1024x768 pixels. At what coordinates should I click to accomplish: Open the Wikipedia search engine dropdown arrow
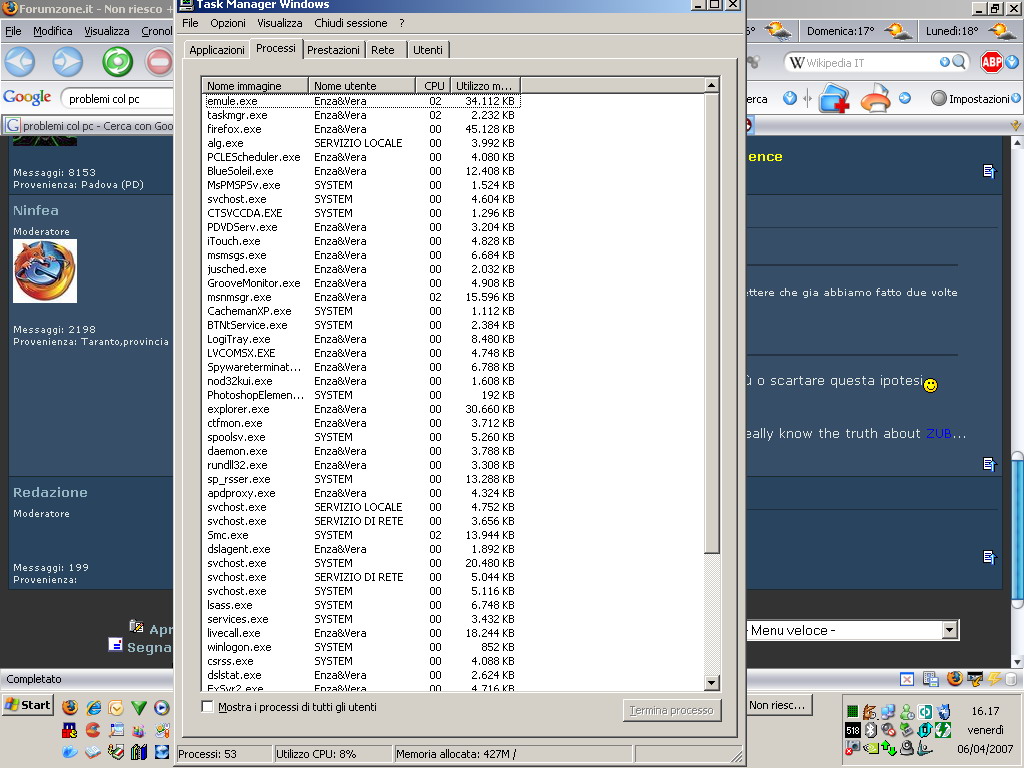click(944, 62)
